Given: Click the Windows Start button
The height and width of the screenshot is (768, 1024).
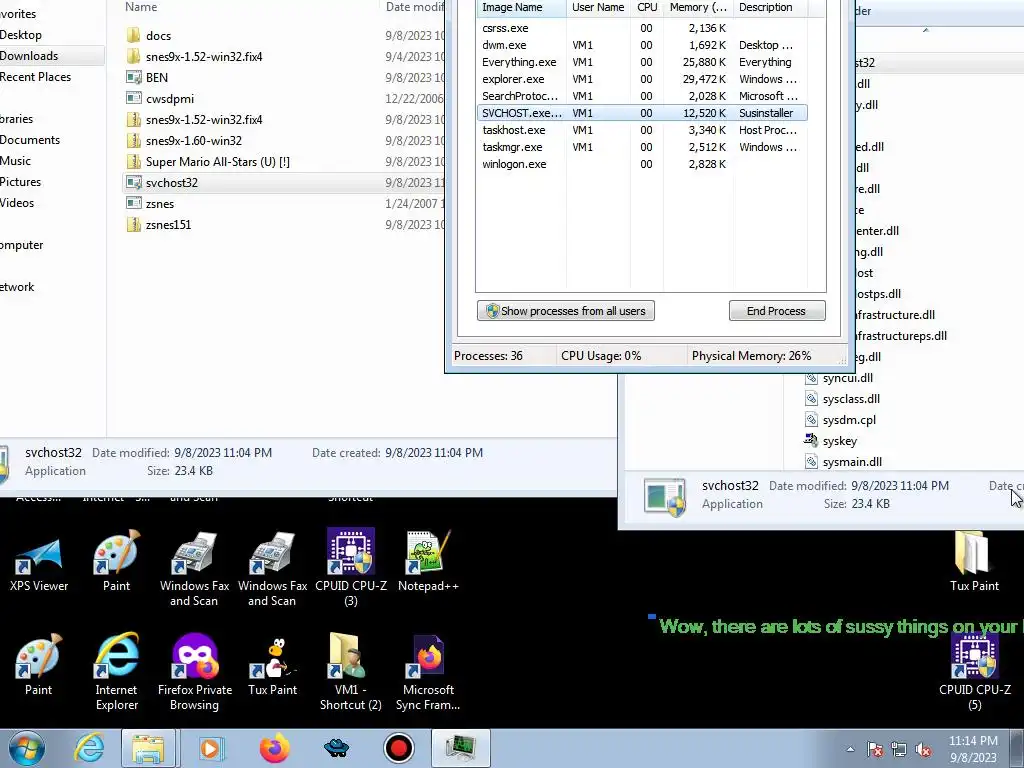Looking at the screenshot, I should tap(26, 748).
